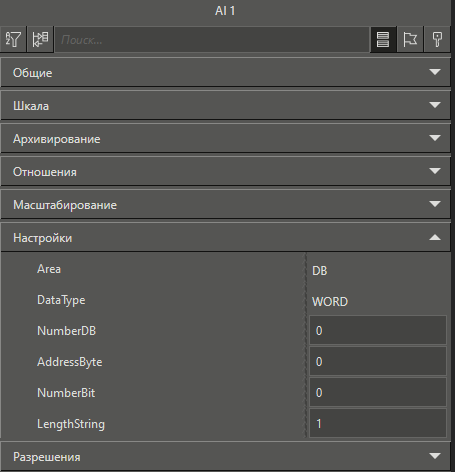Click the NumberDB value field
Screen dimensions: 455x472
pyautogui.click(x=378, y=330)
